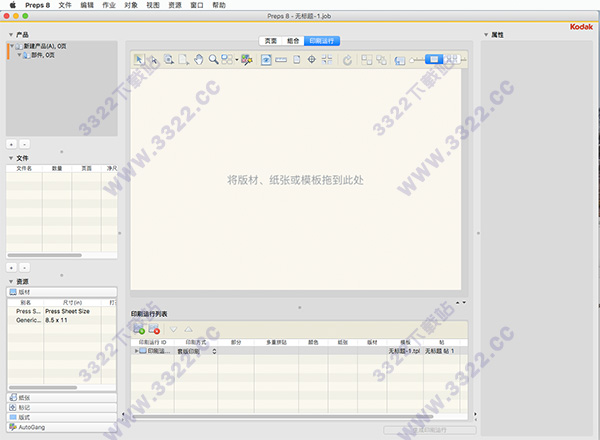Open the 版材 resource section
Screen dimensions: 600x440
coord(62,292)
